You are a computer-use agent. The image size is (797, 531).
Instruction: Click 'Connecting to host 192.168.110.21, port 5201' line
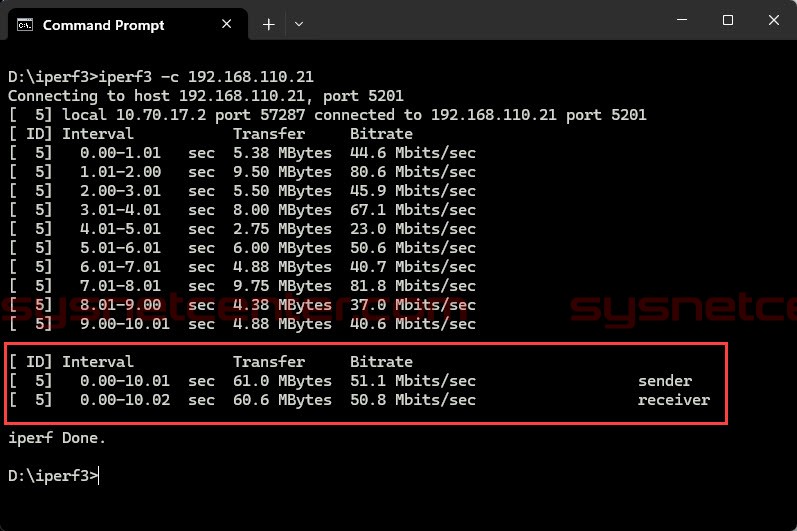(206, 96)
